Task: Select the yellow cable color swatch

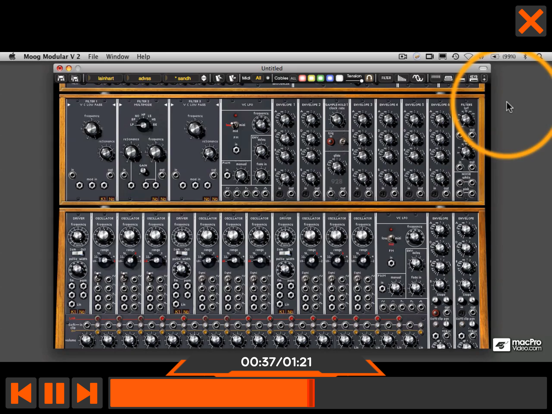Action: pyautogui.click(x=312, y=78)
